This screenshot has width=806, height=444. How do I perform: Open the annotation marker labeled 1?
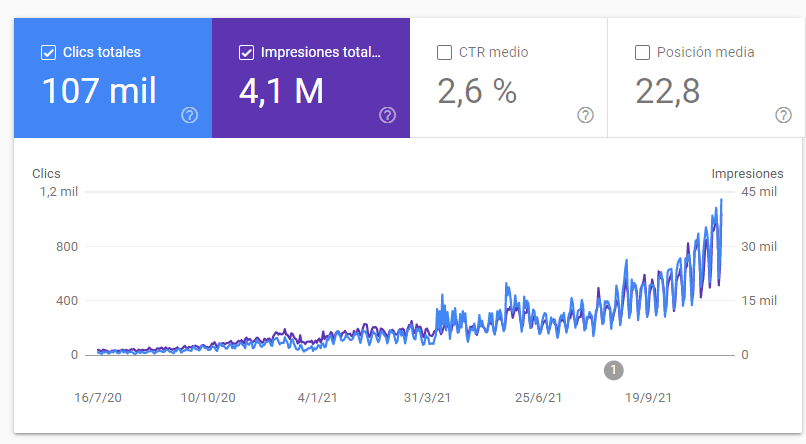click(x=614, y=371)
